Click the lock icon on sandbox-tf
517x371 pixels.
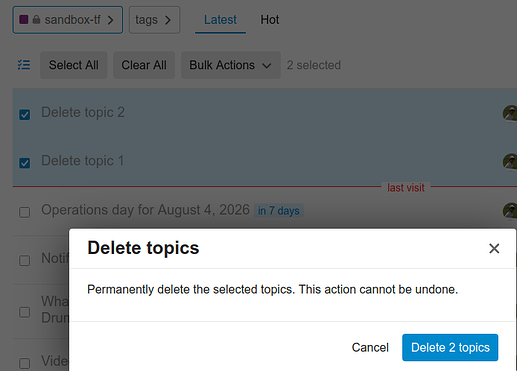point(36,20)
